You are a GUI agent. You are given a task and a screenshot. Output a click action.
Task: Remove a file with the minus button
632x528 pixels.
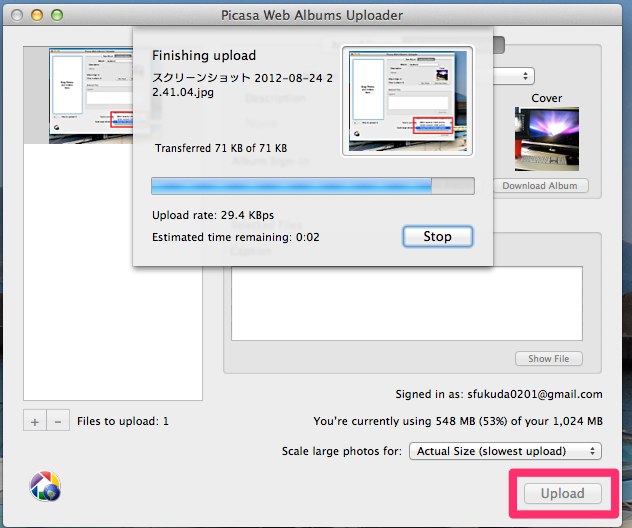(58, 422)
